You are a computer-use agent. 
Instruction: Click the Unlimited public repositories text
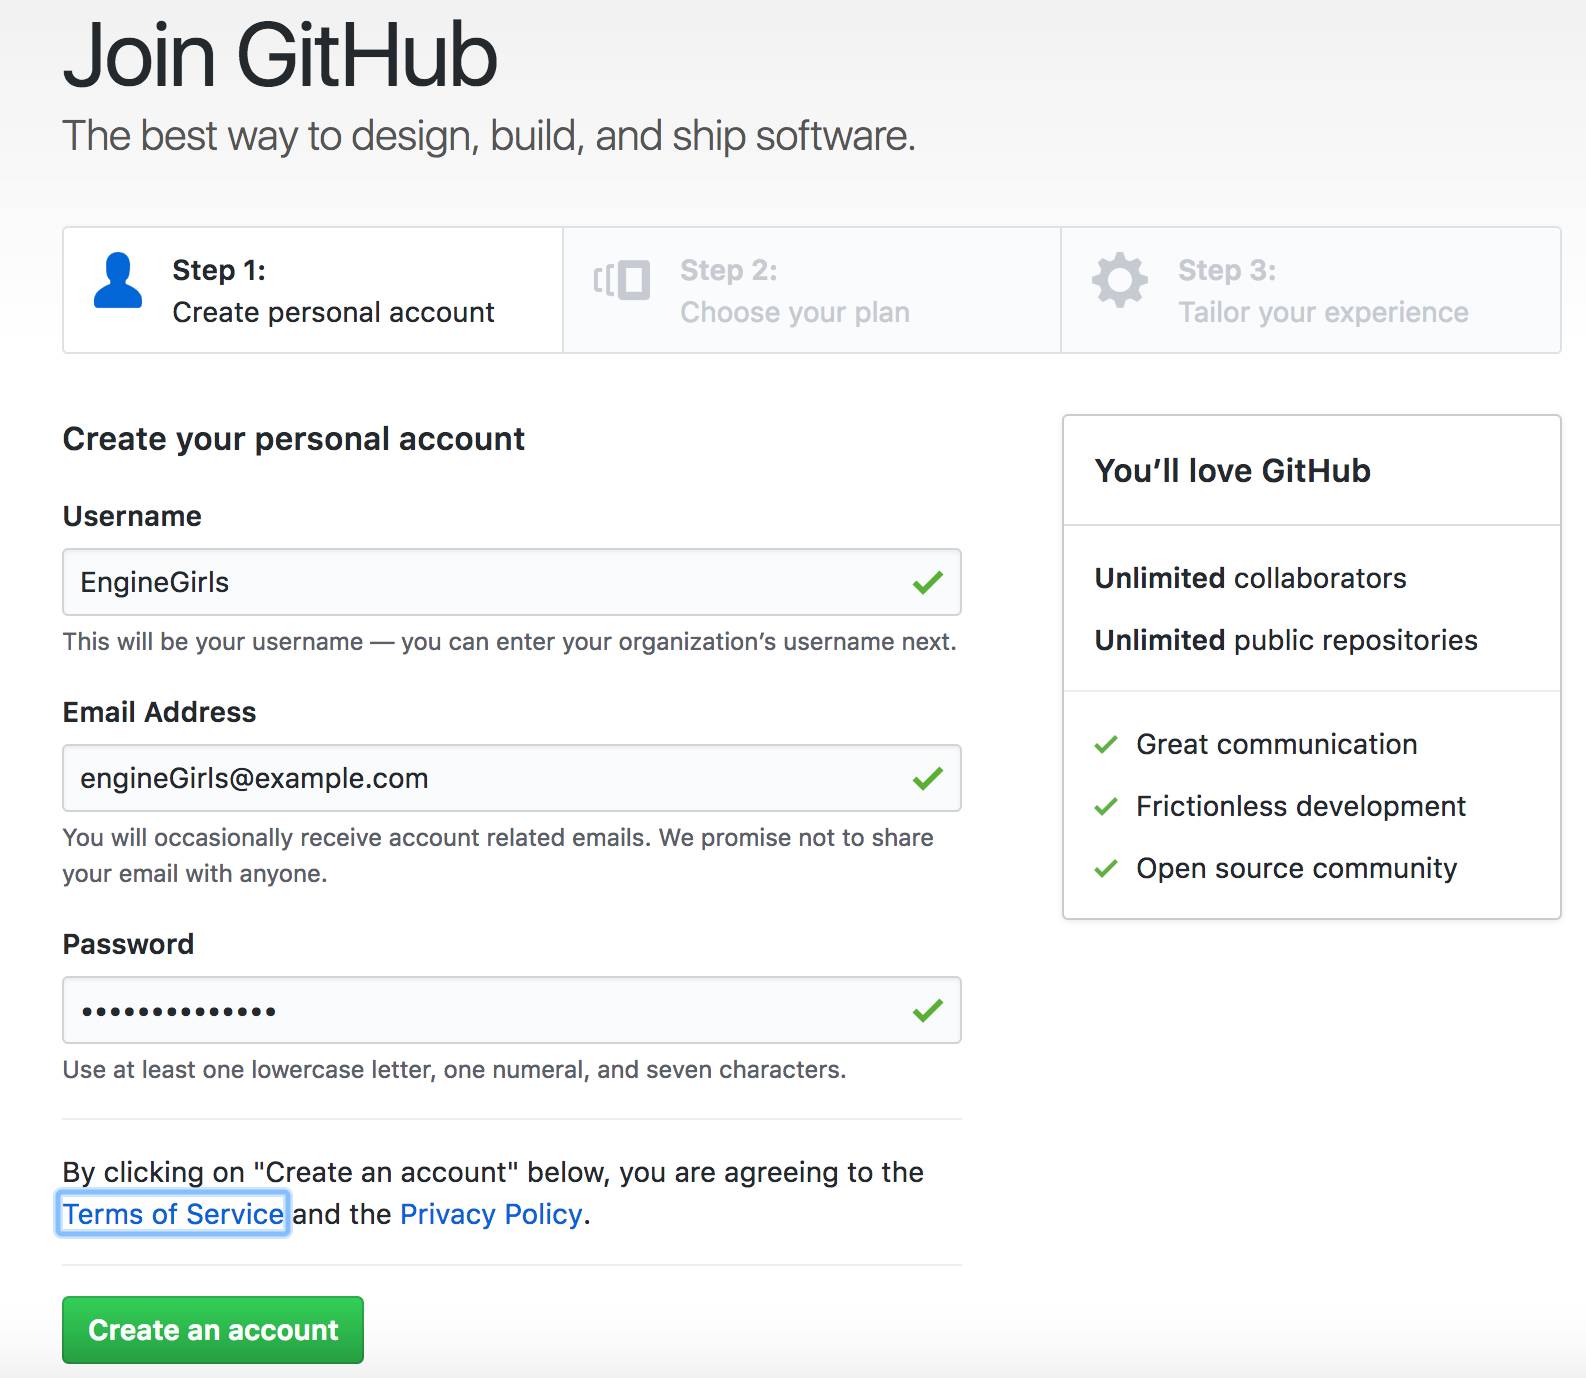(x=1286, y=640)
